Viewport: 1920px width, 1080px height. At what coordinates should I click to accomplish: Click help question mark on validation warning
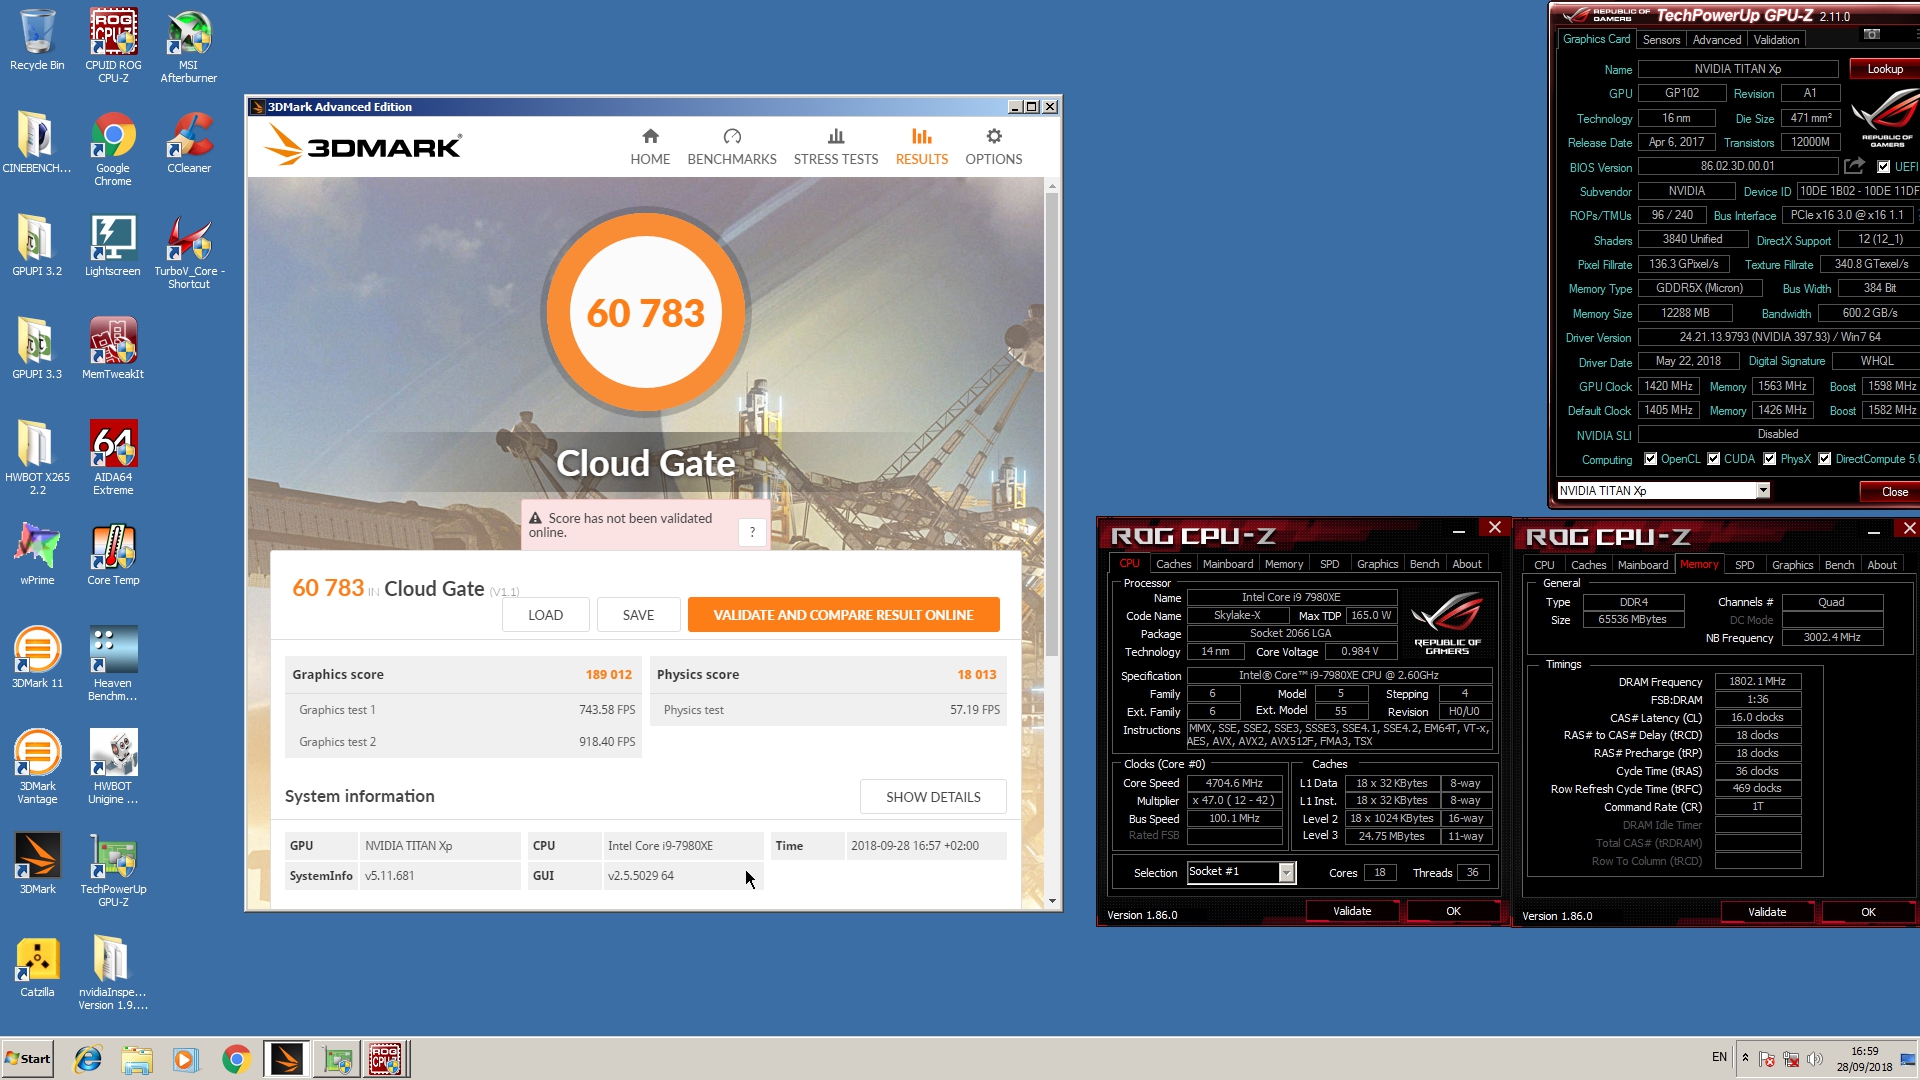[x=752, y=532]
